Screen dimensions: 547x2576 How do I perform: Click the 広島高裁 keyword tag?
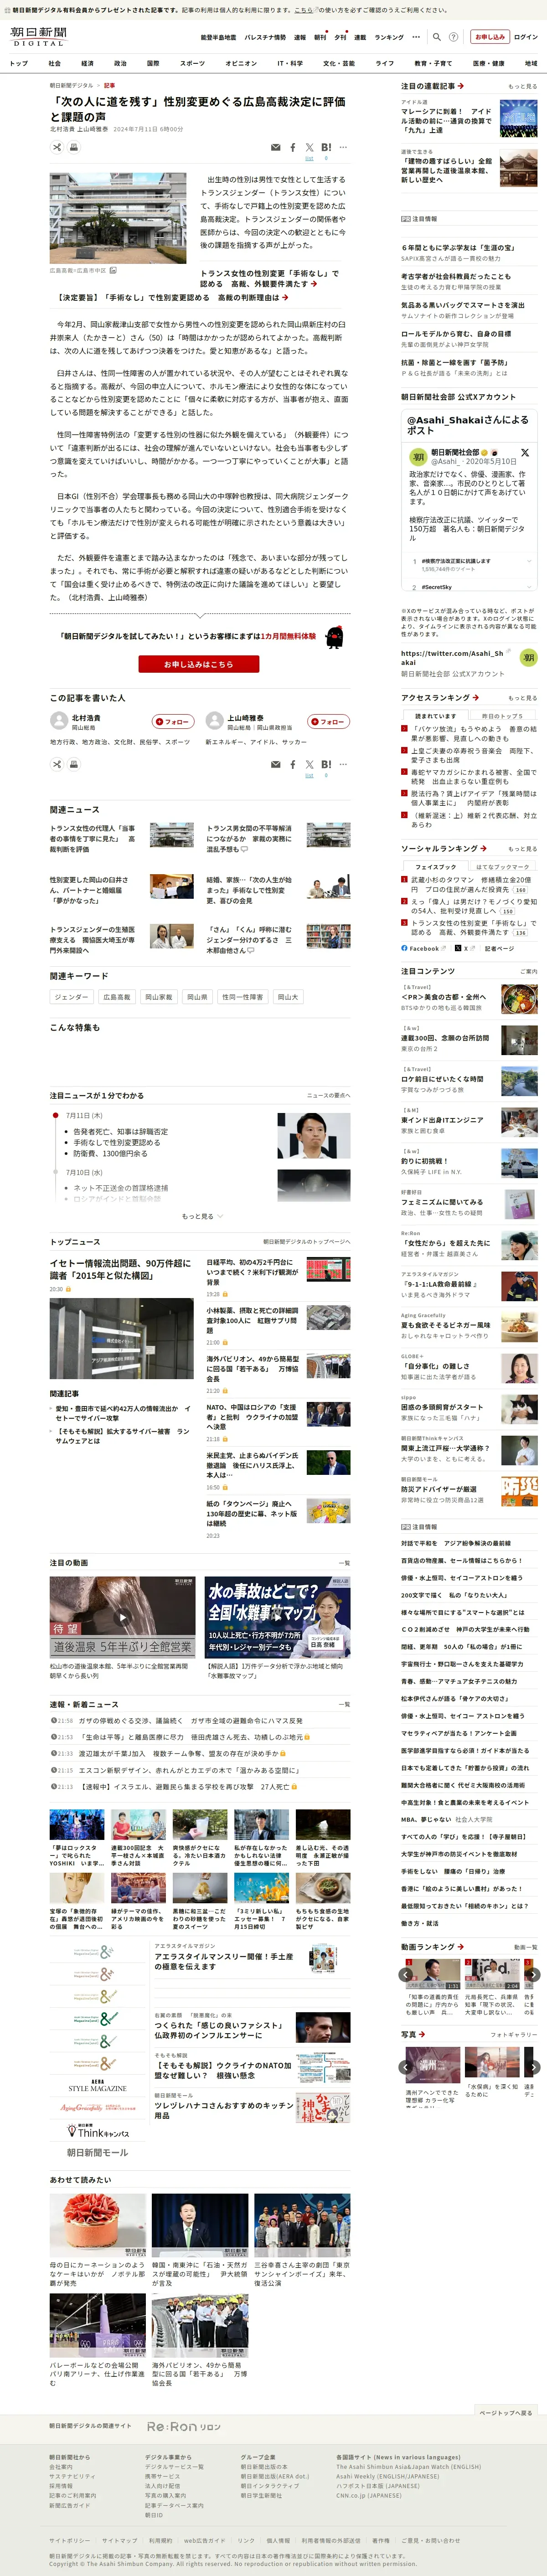pyautogui.click(x=117, y=997)
